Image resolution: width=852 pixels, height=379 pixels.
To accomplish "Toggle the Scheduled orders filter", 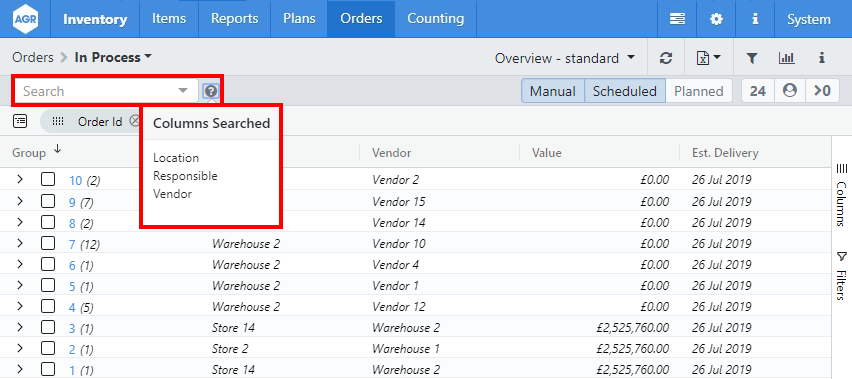I will tap(624, 91).
